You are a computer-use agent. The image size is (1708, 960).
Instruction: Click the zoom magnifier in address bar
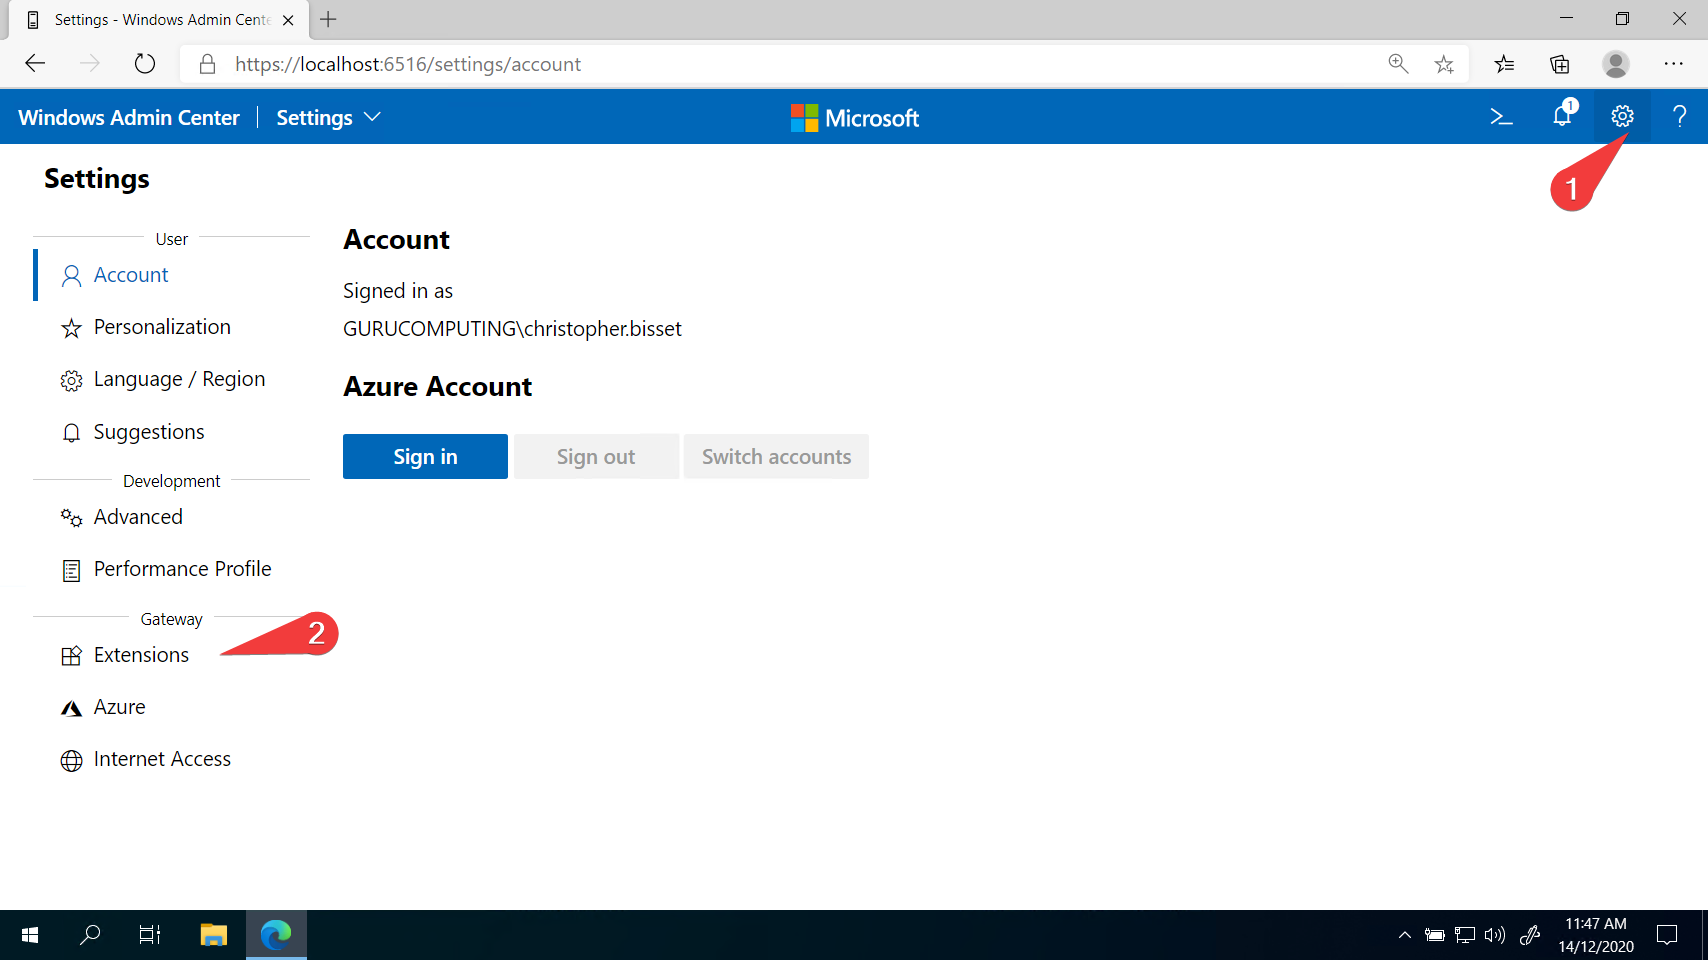tap(1398, 64)
